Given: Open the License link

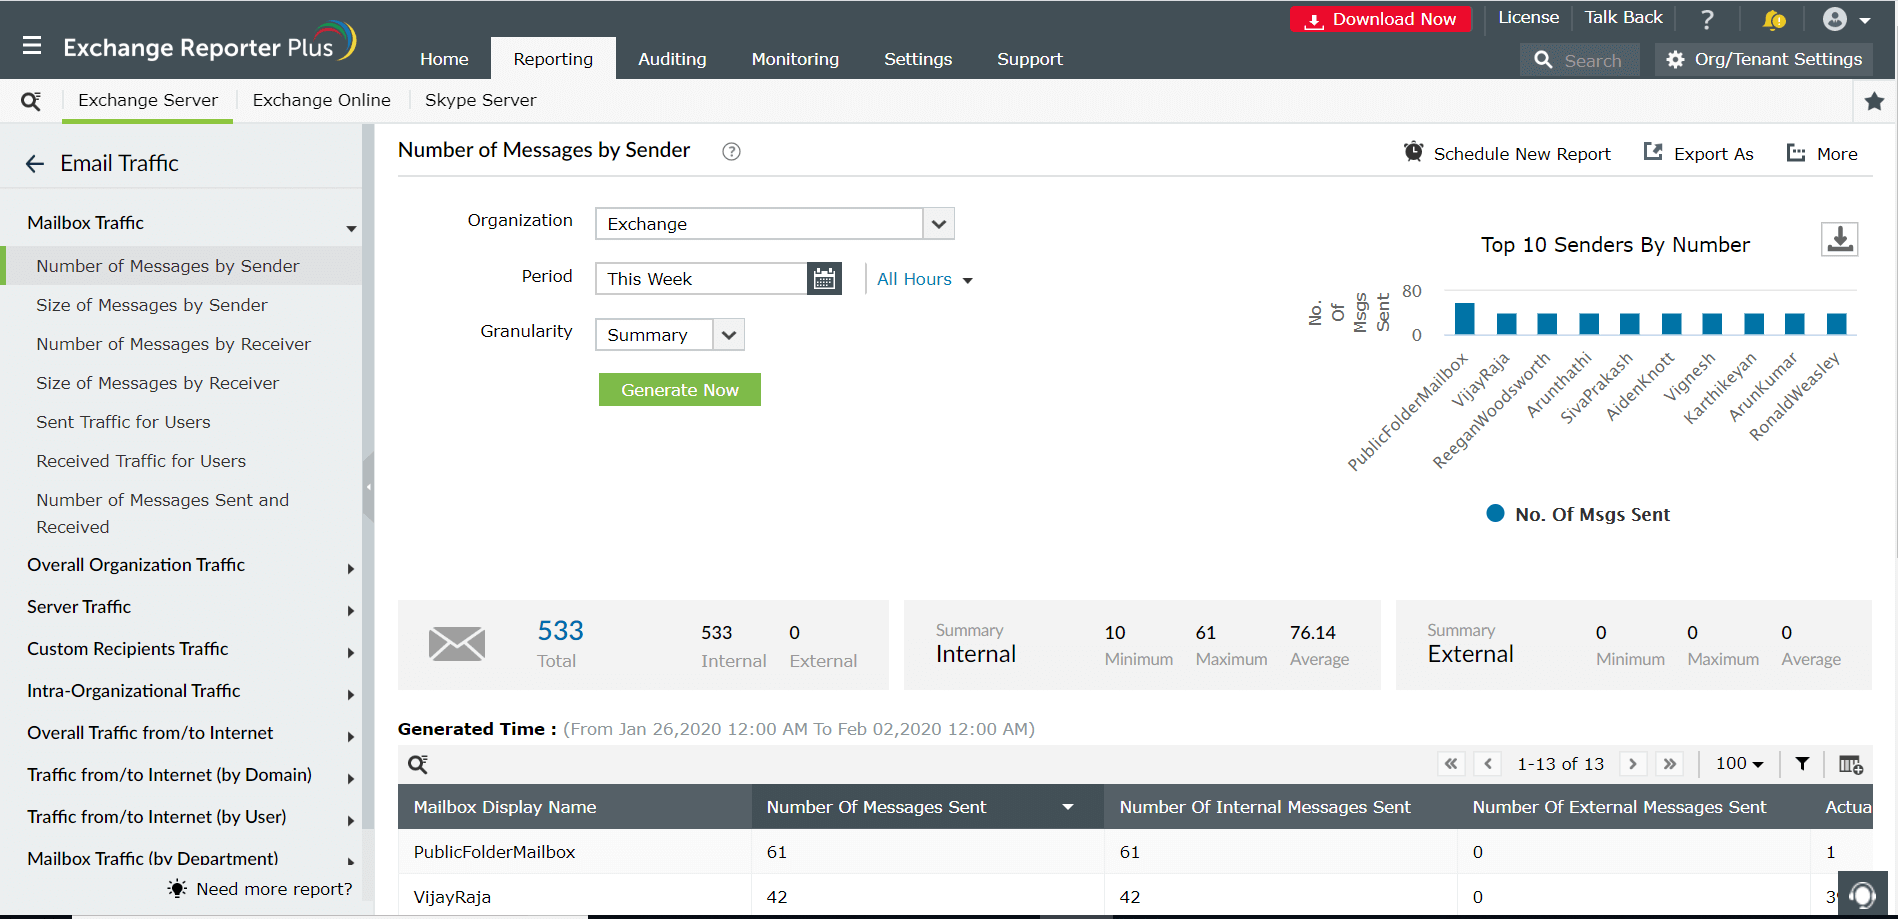Looking at the screenshot, I should coord(1528,18).
